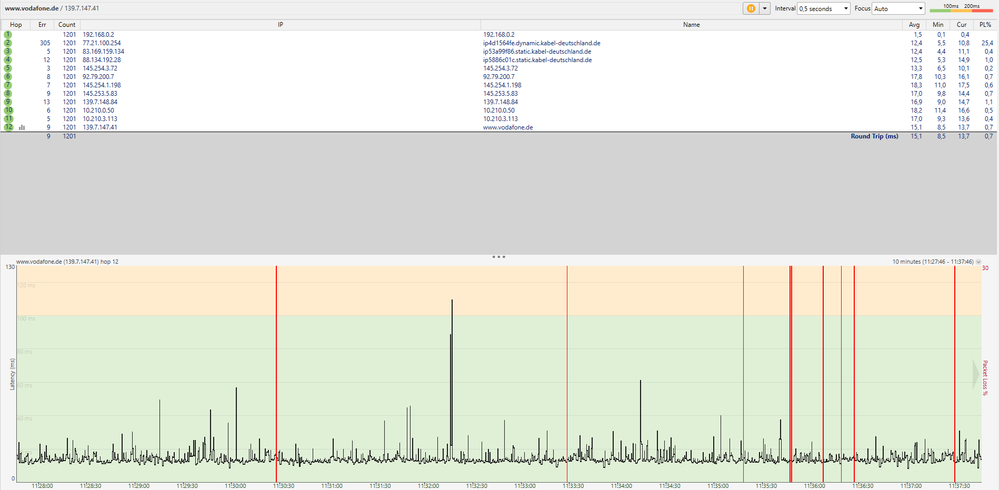Sort by the Err column header

pos(41,23)
